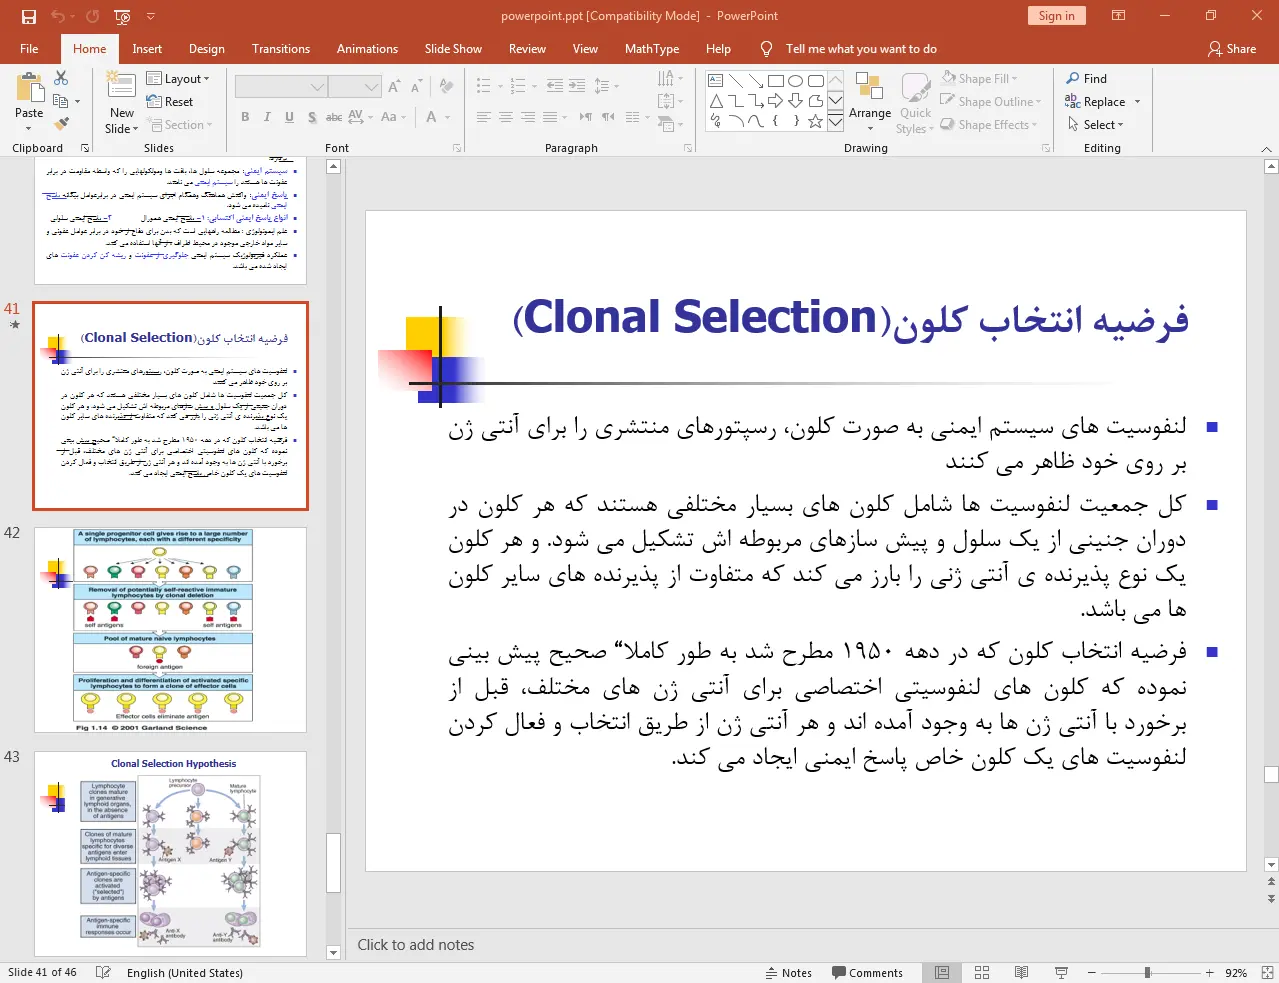Toggle Italic formatting
This screenshot has width=1279, height=983.
tap(267, 117)
